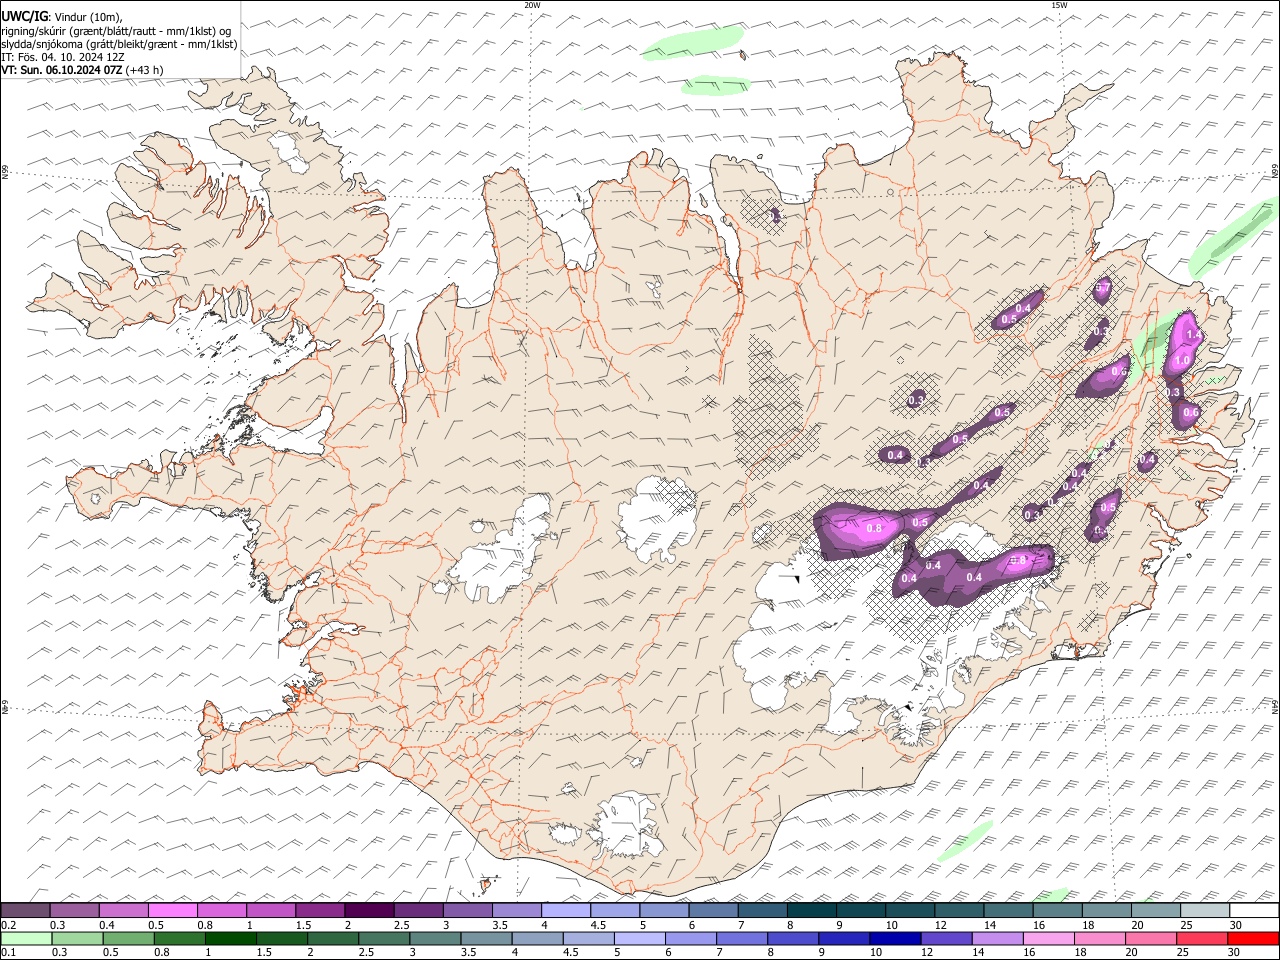Click the '14' label in upper legend row
The width and height of the screenshot is (1280, 960).
(x=989, y=925)
